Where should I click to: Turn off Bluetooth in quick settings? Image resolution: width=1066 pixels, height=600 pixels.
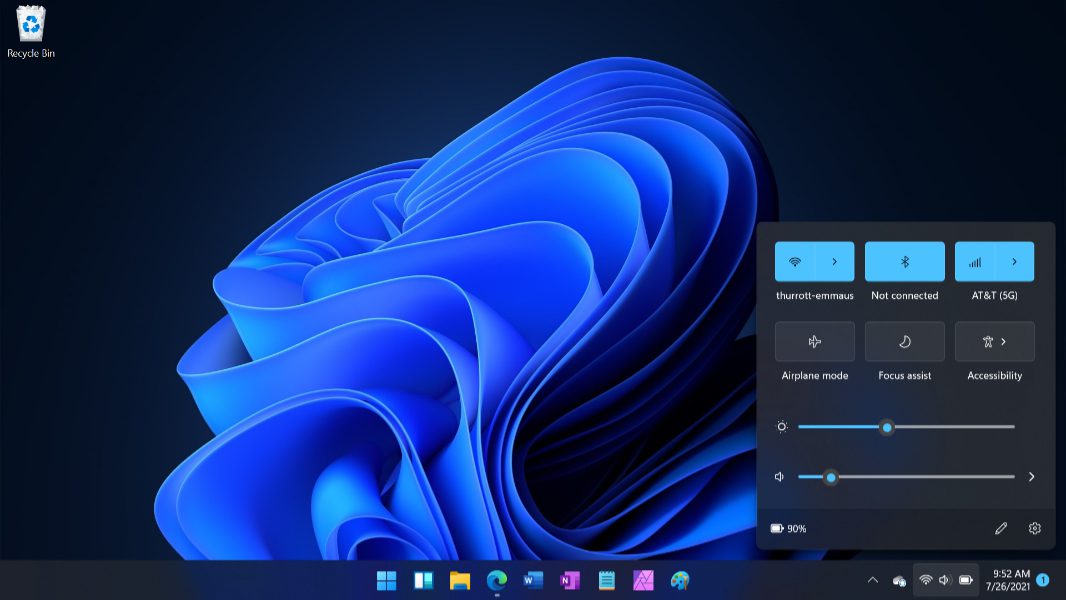tap(904, 262)
